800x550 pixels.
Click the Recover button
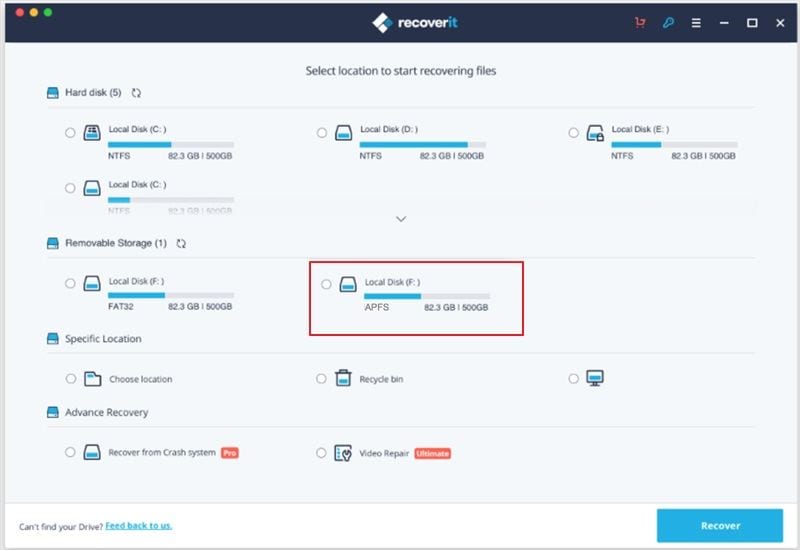click(x=720, y=526)
